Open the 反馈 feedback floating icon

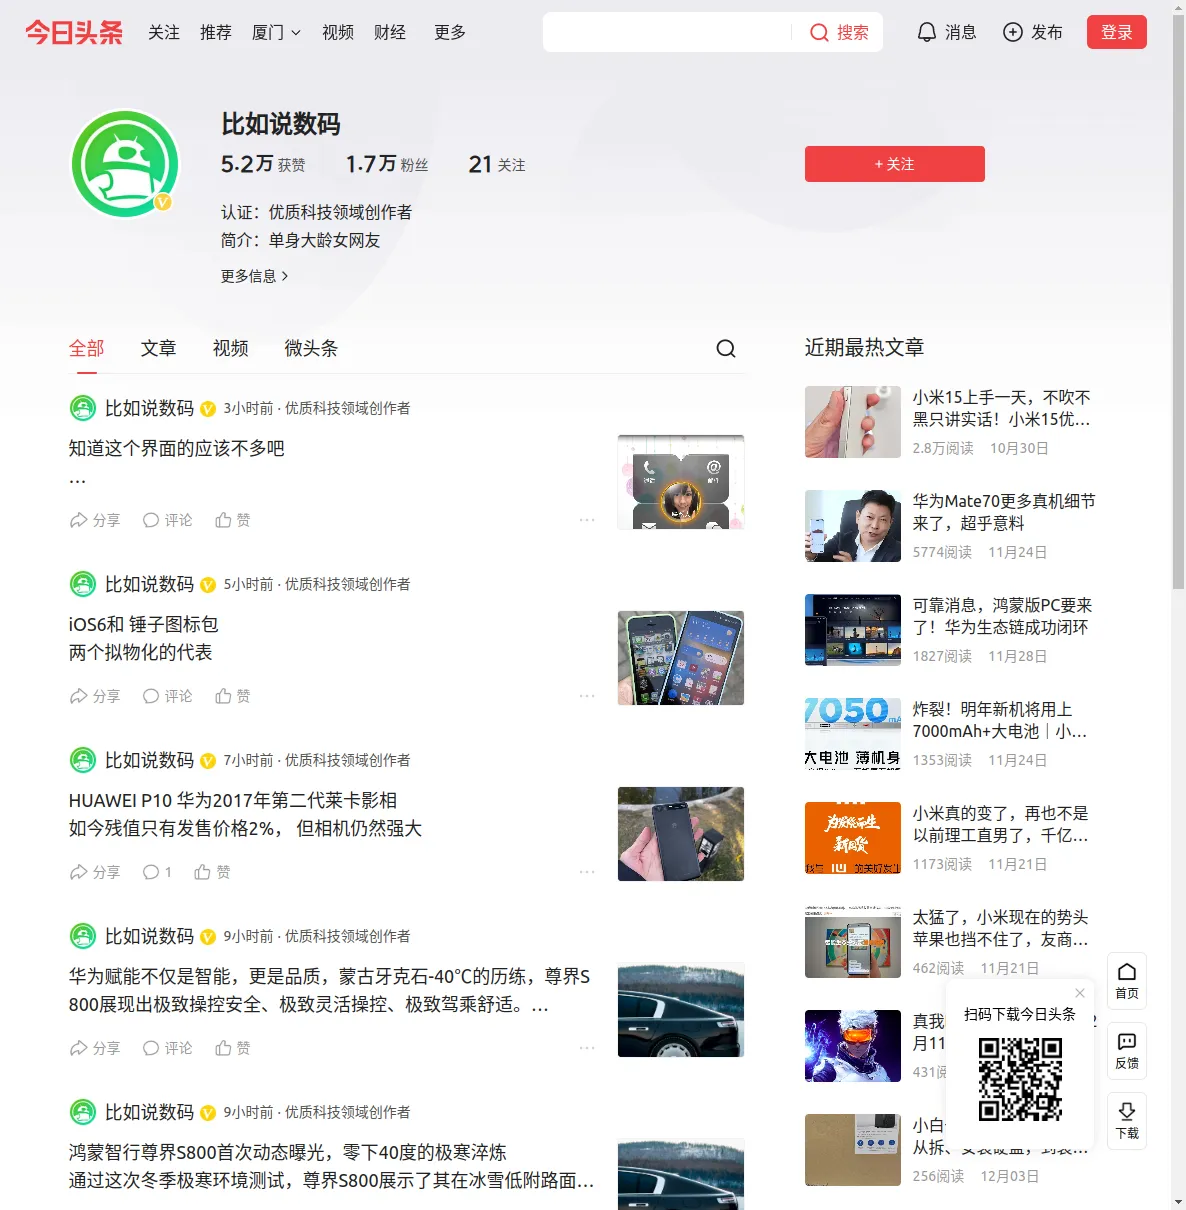[1127, 1051]
